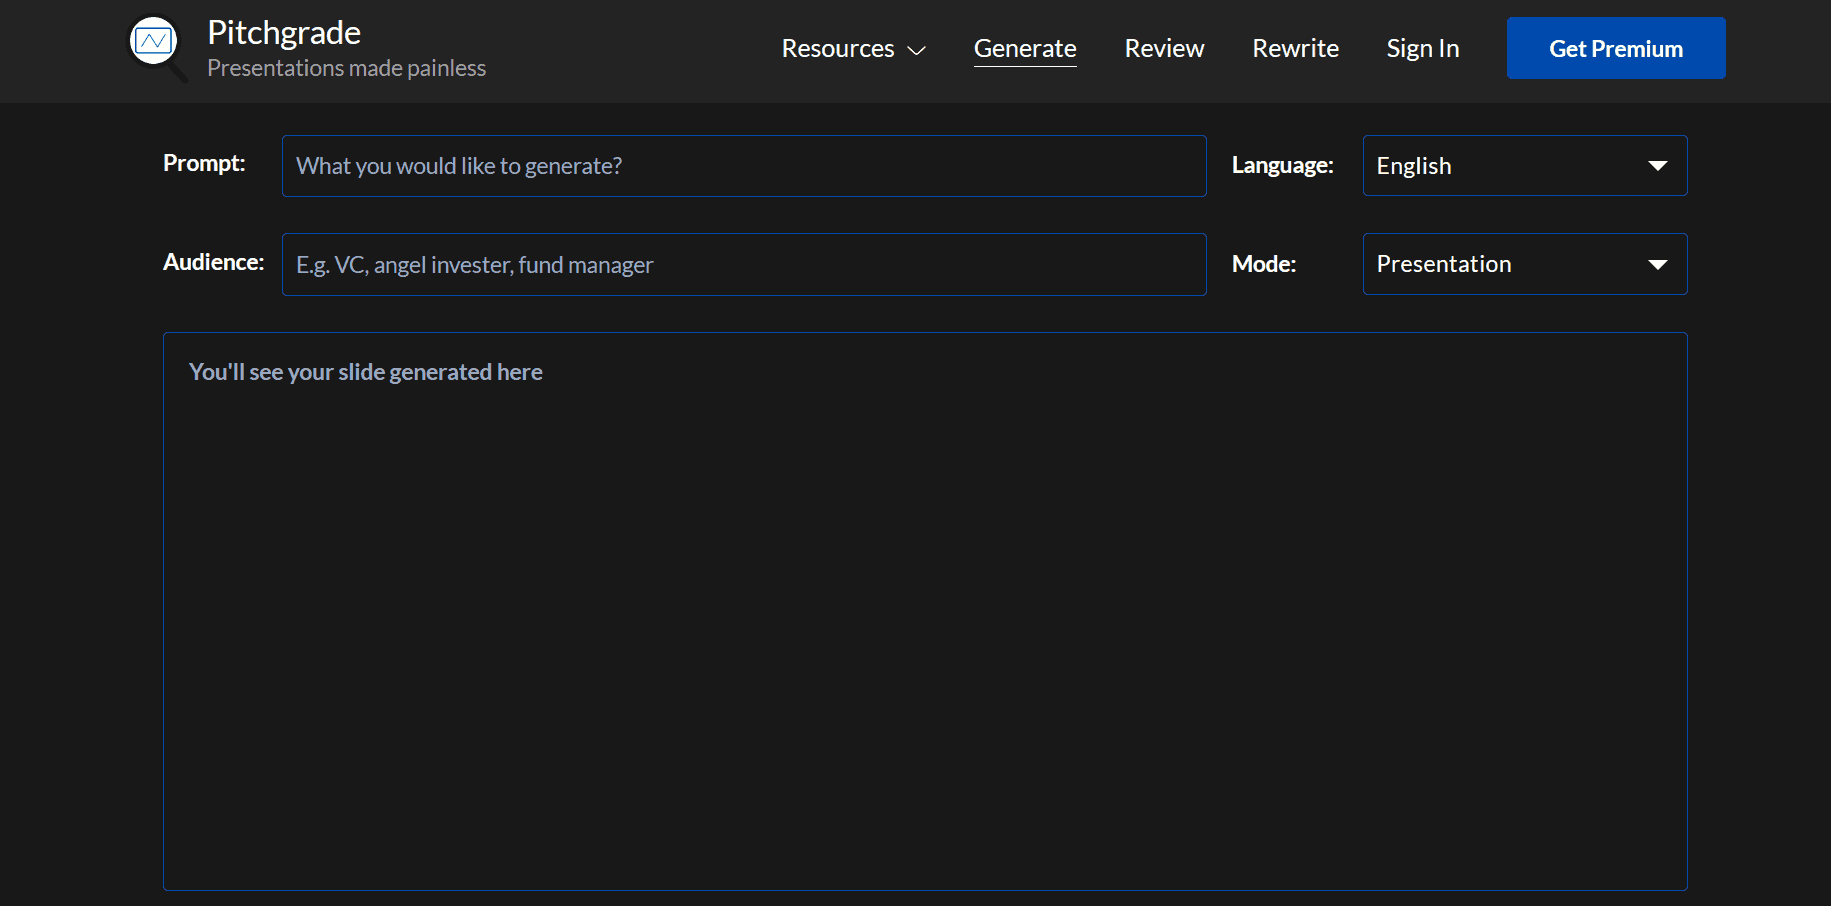The height and width of the screenshot is (906, 1831).
Task: Click the Prompt field label
Action: 204,163
